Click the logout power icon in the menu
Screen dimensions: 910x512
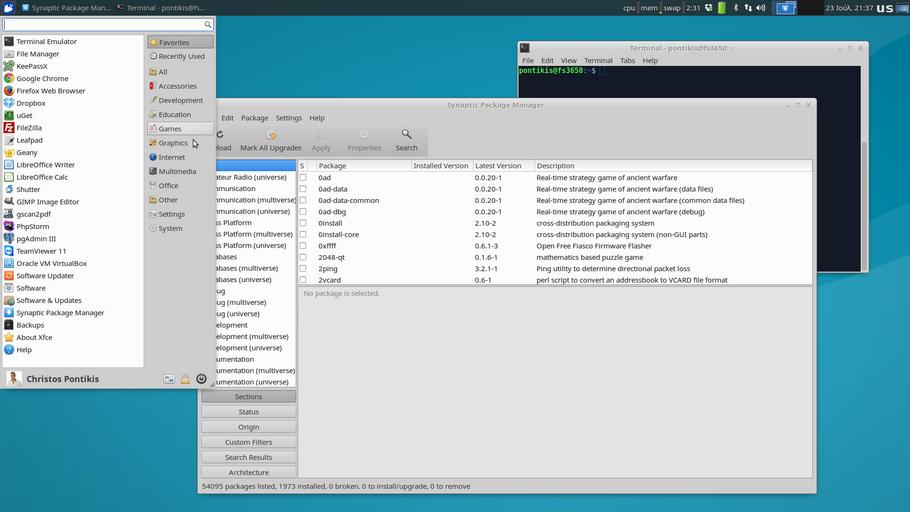click(201, 379)
